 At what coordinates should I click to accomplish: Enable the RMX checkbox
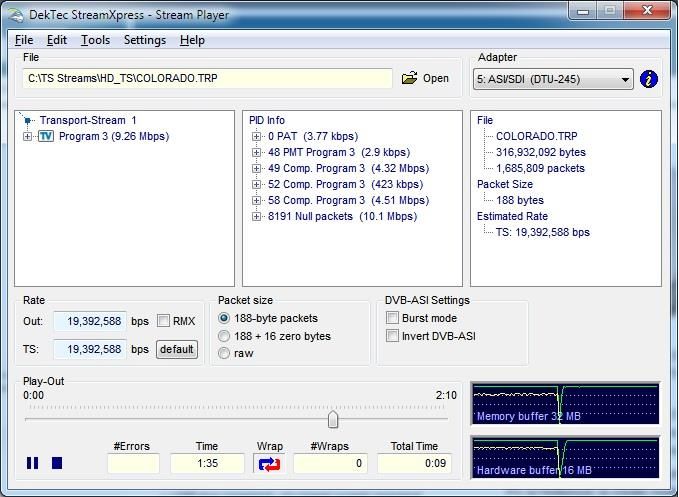[x=163, y=321]
